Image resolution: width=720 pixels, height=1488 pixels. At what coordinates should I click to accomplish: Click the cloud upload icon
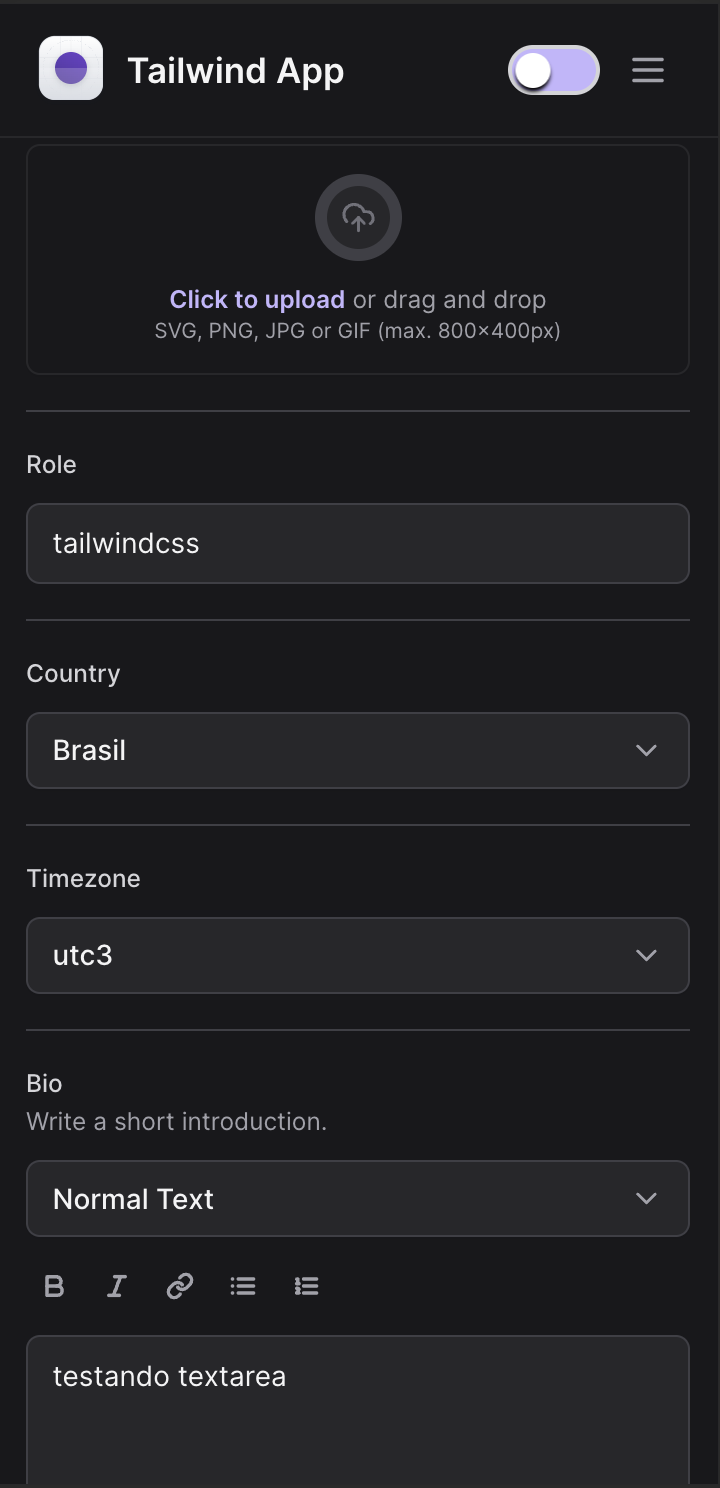358,217
